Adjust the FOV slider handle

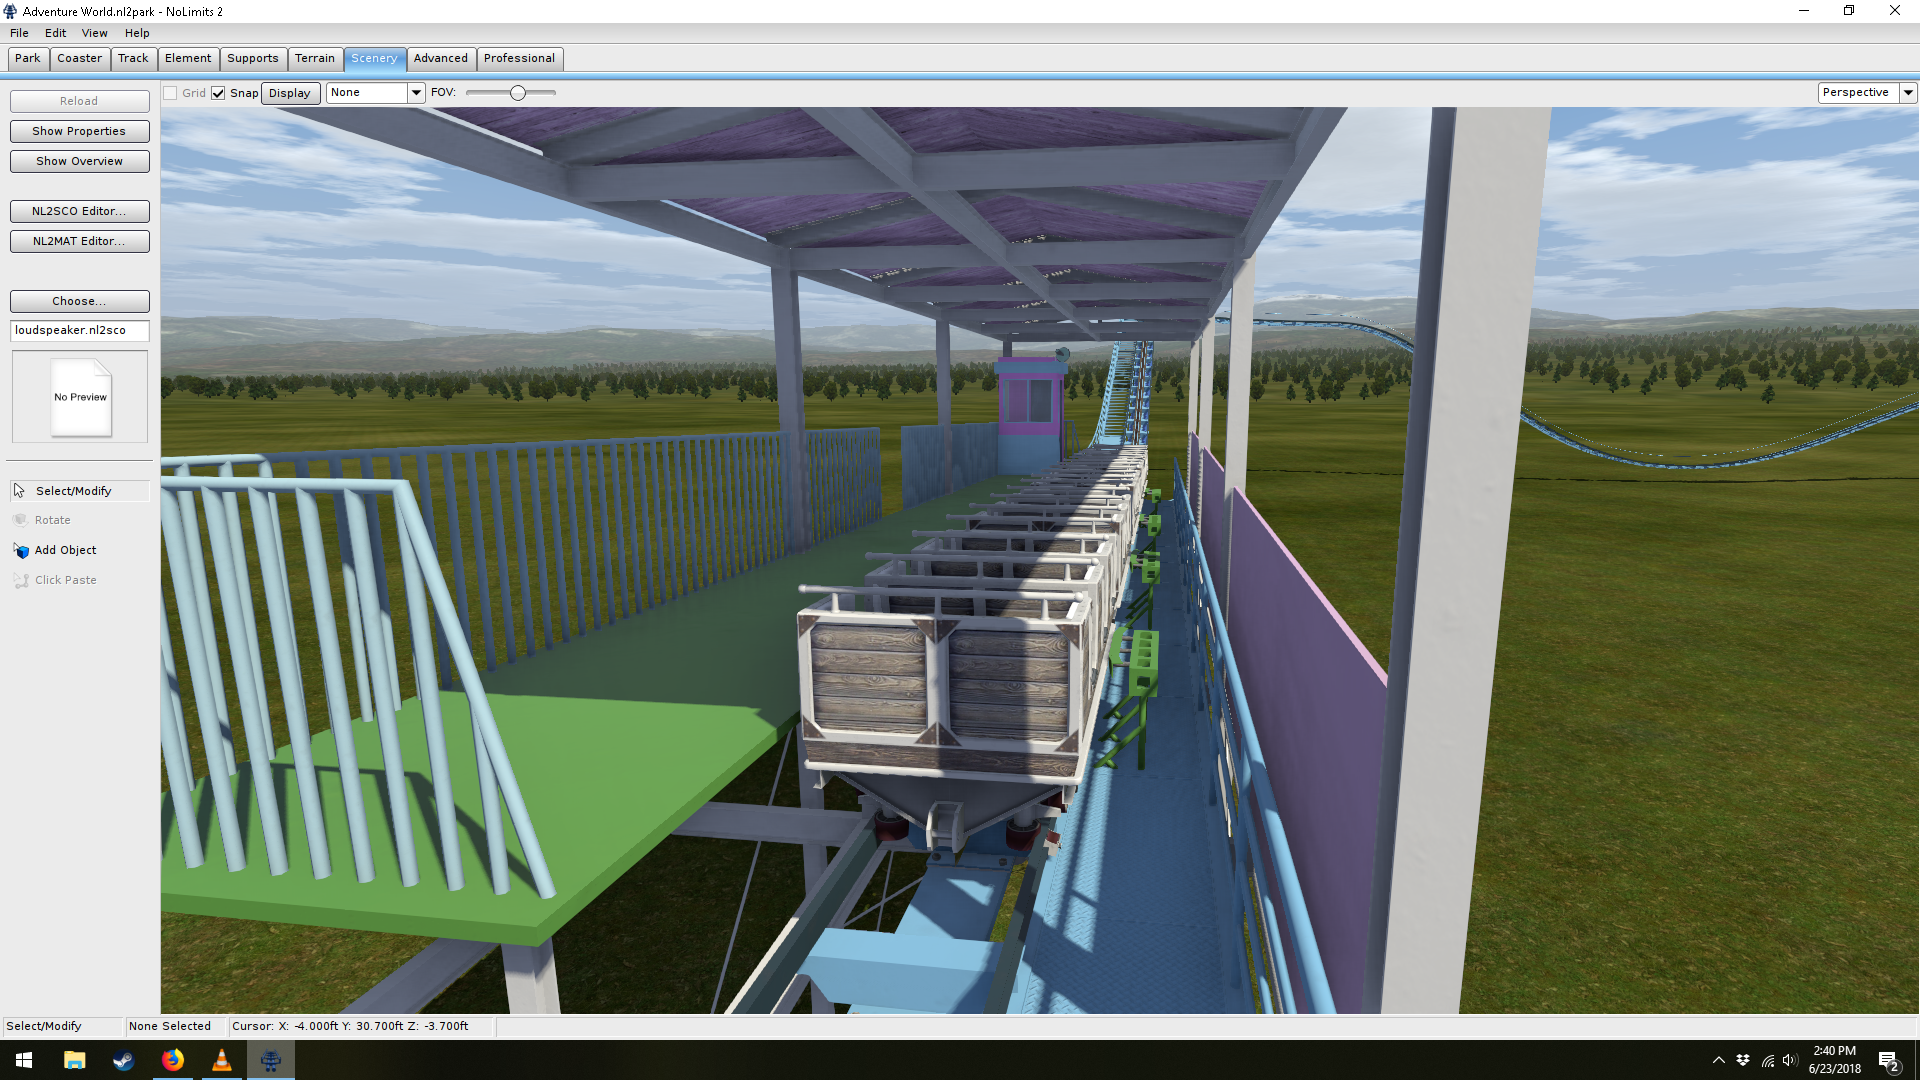pyautogui.click(x=517, y=93)
